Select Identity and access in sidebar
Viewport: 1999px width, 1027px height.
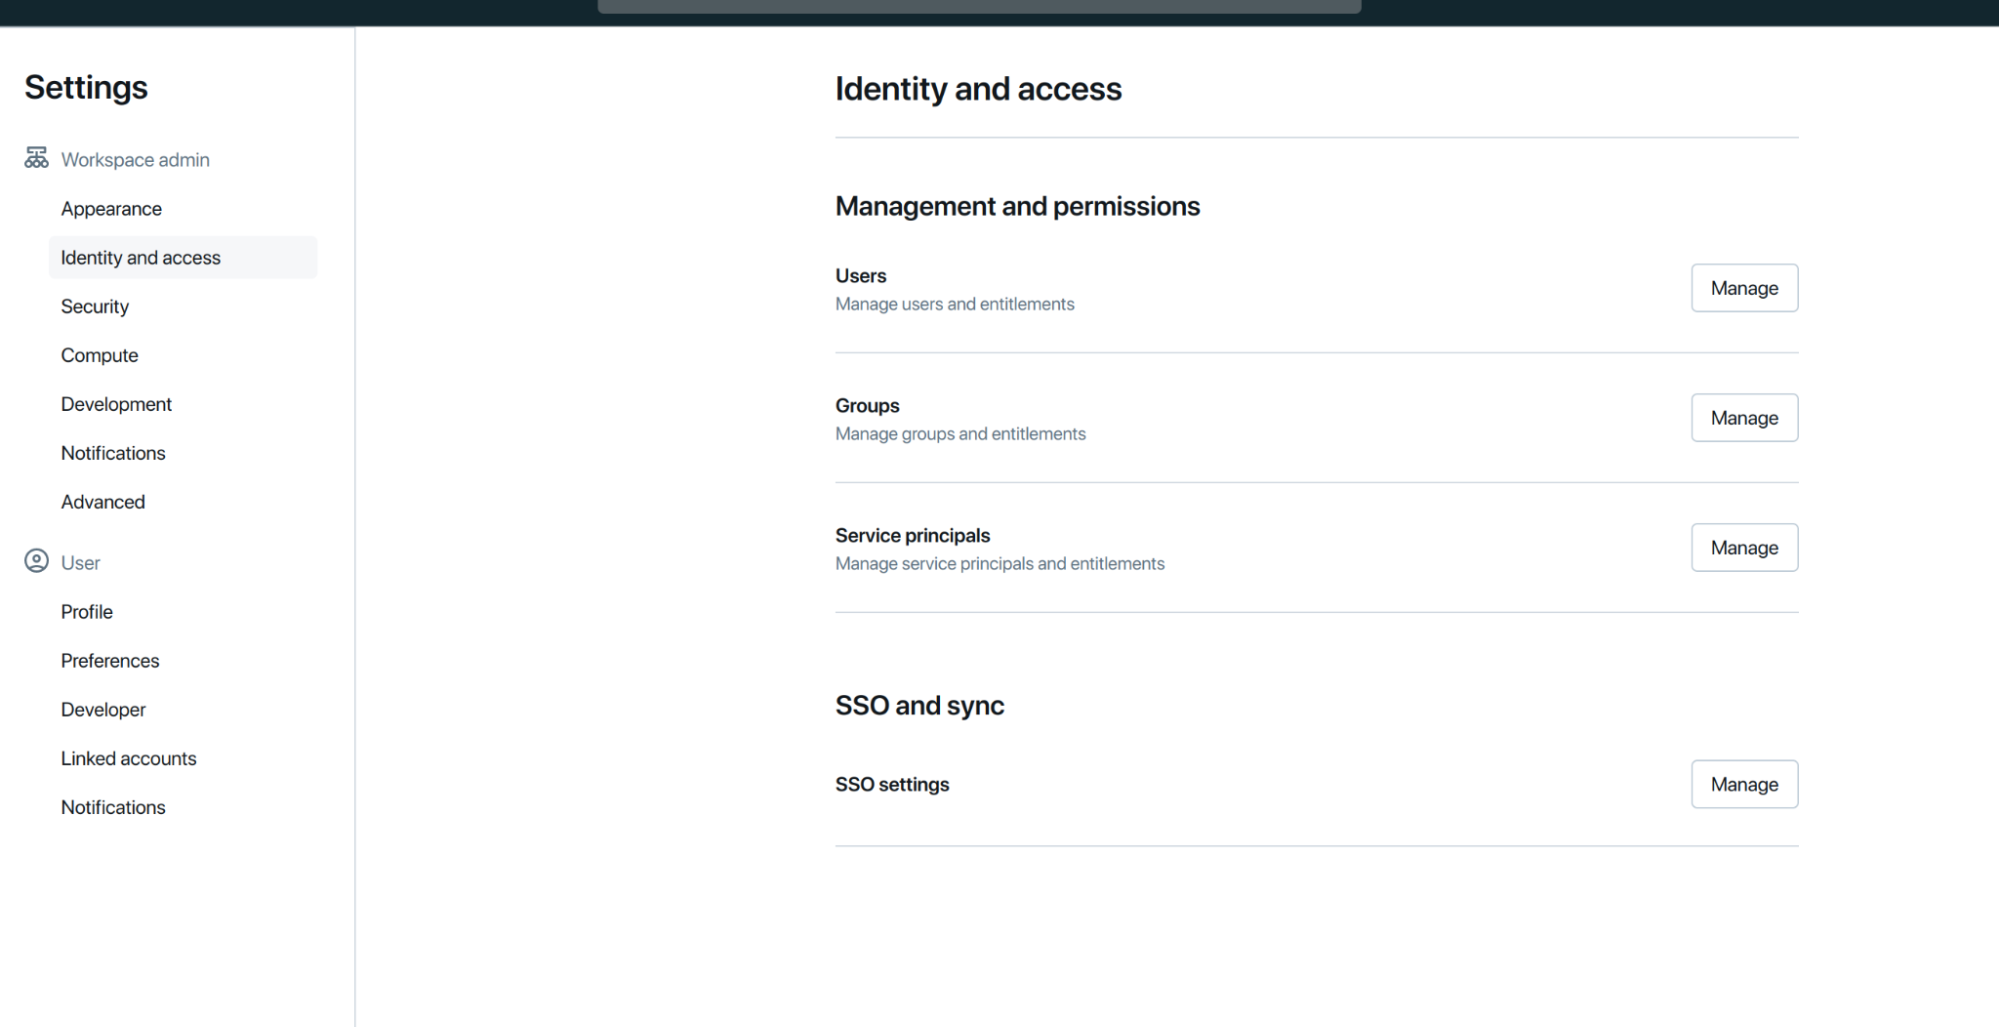pyautogui.click(x=141, y=258)
